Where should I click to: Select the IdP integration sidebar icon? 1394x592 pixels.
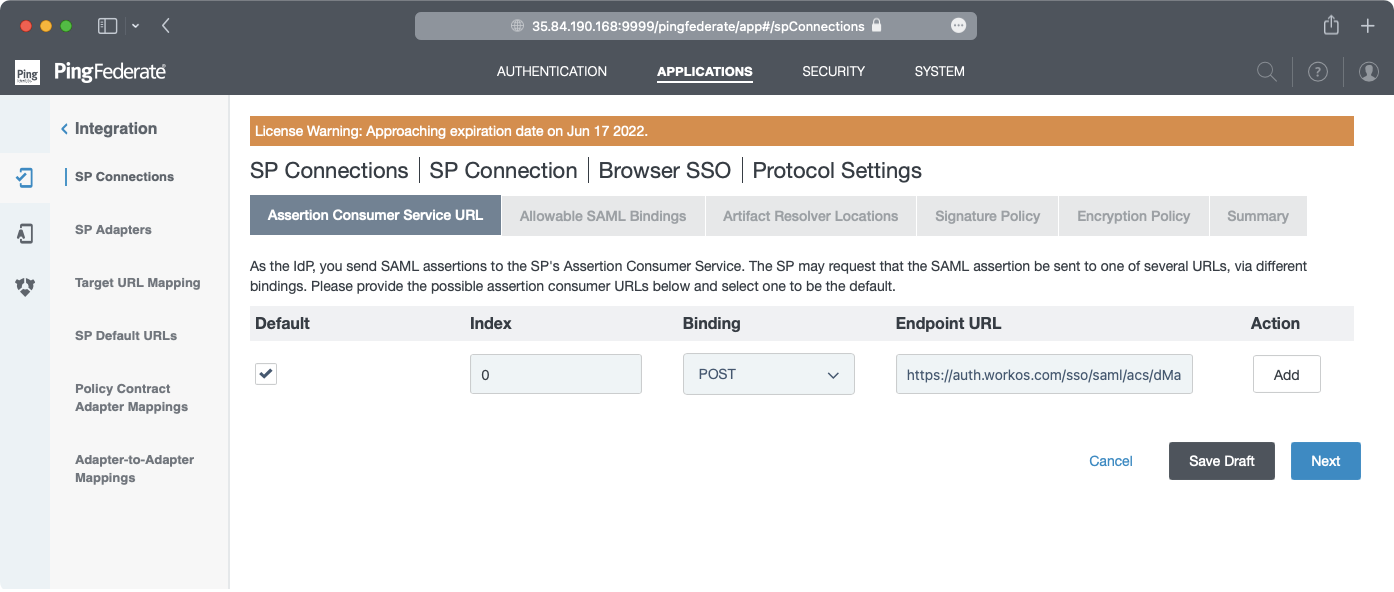click(25, 233)
